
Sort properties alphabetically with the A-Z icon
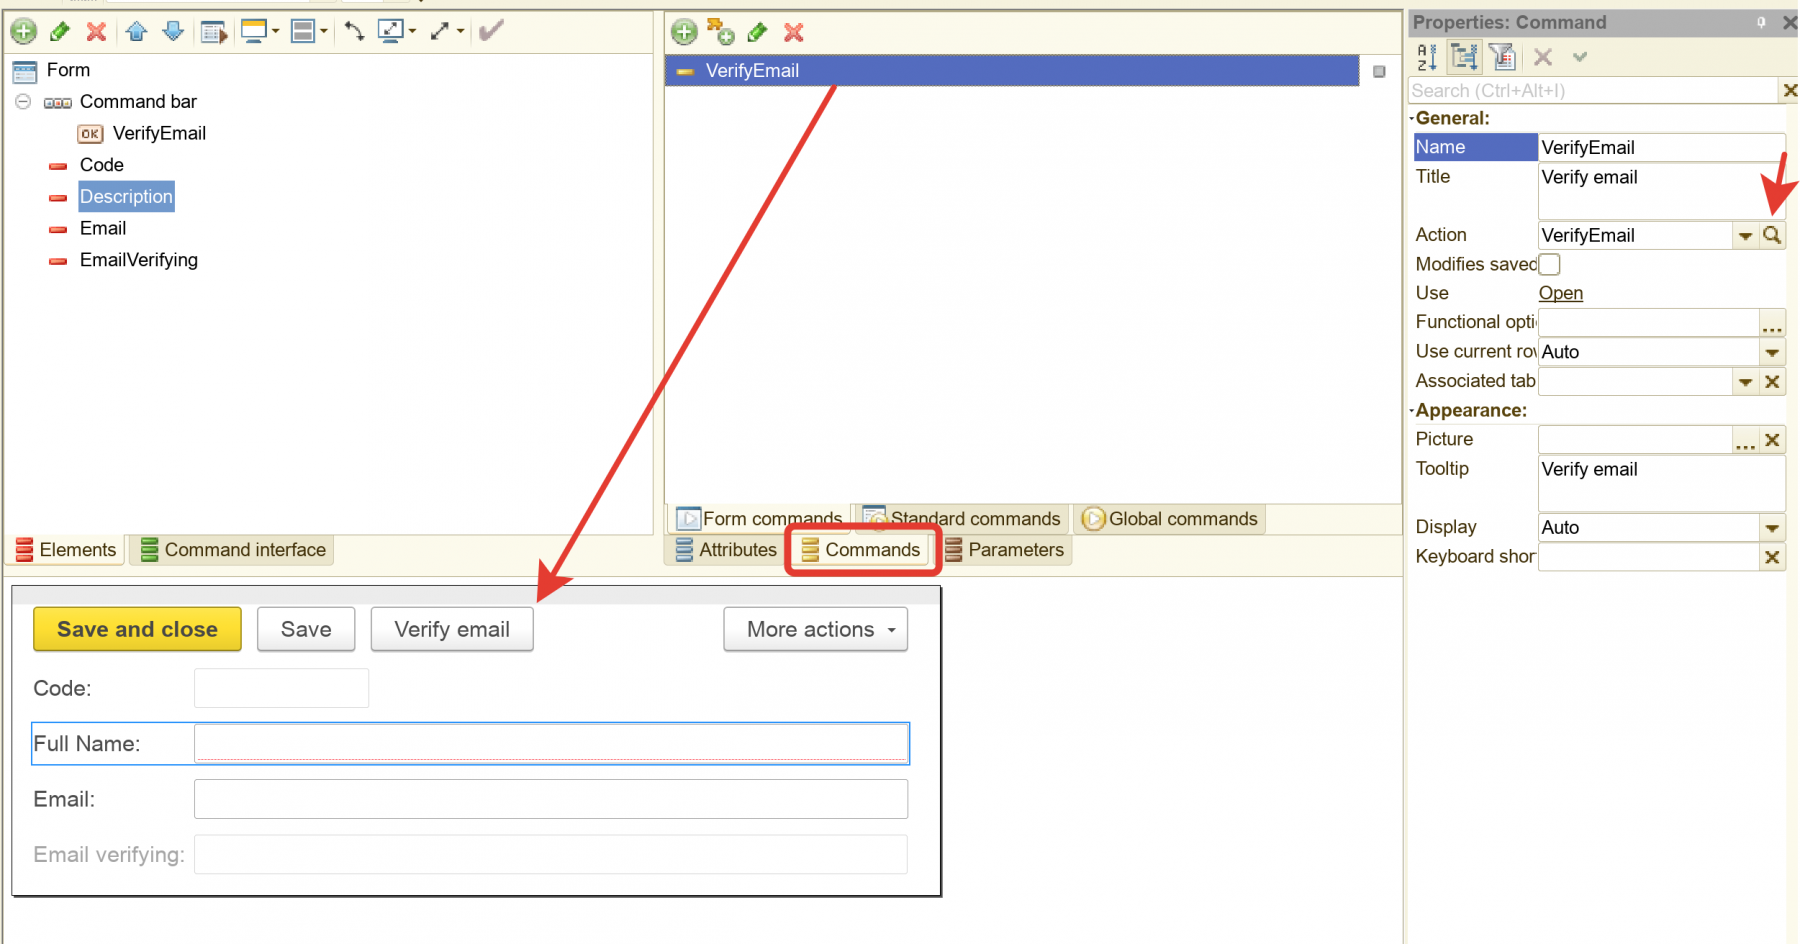point(1428,57)
